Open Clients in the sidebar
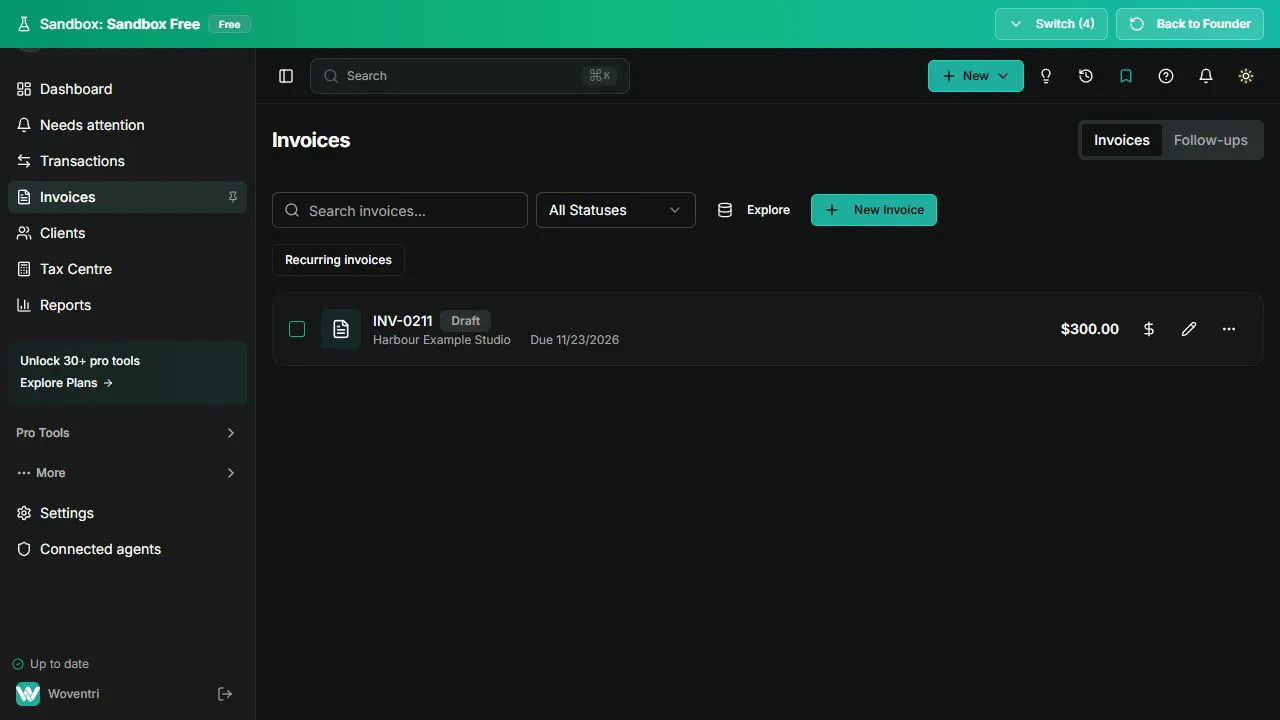 click(x=127, y=233)
